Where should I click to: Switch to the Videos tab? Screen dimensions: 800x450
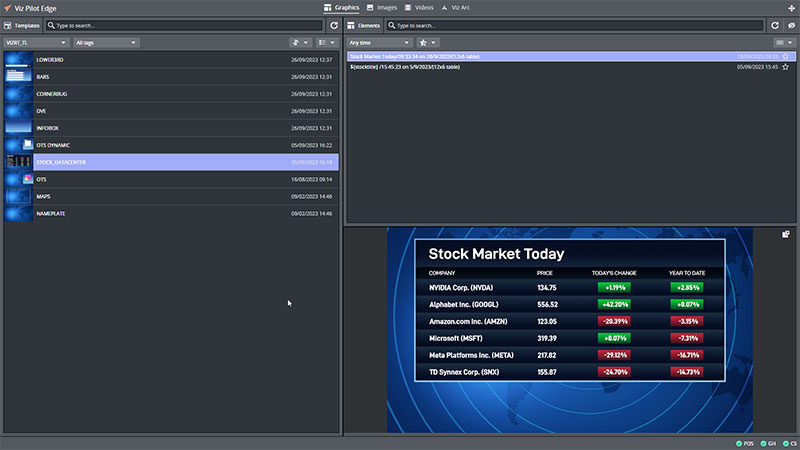[x=419, y=8]
